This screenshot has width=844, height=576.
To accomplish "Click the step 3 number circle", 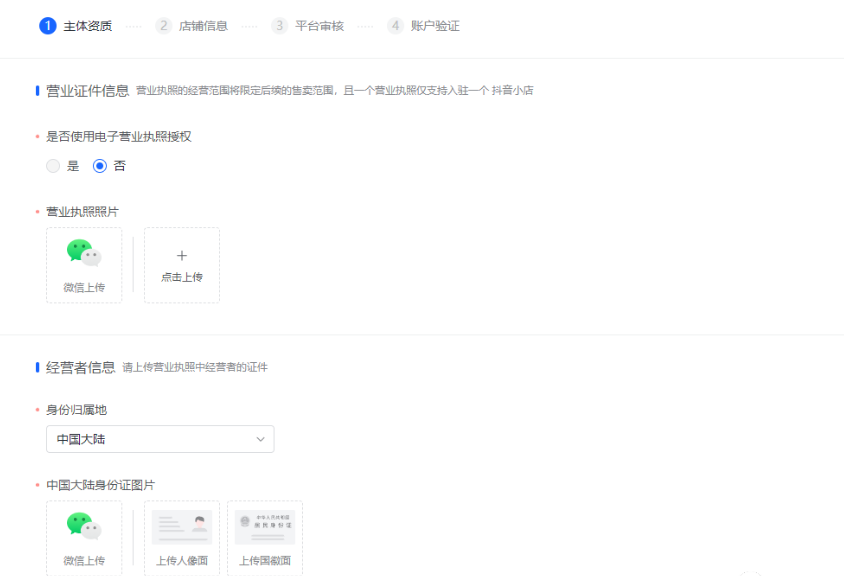I will (x=280, y=26).
